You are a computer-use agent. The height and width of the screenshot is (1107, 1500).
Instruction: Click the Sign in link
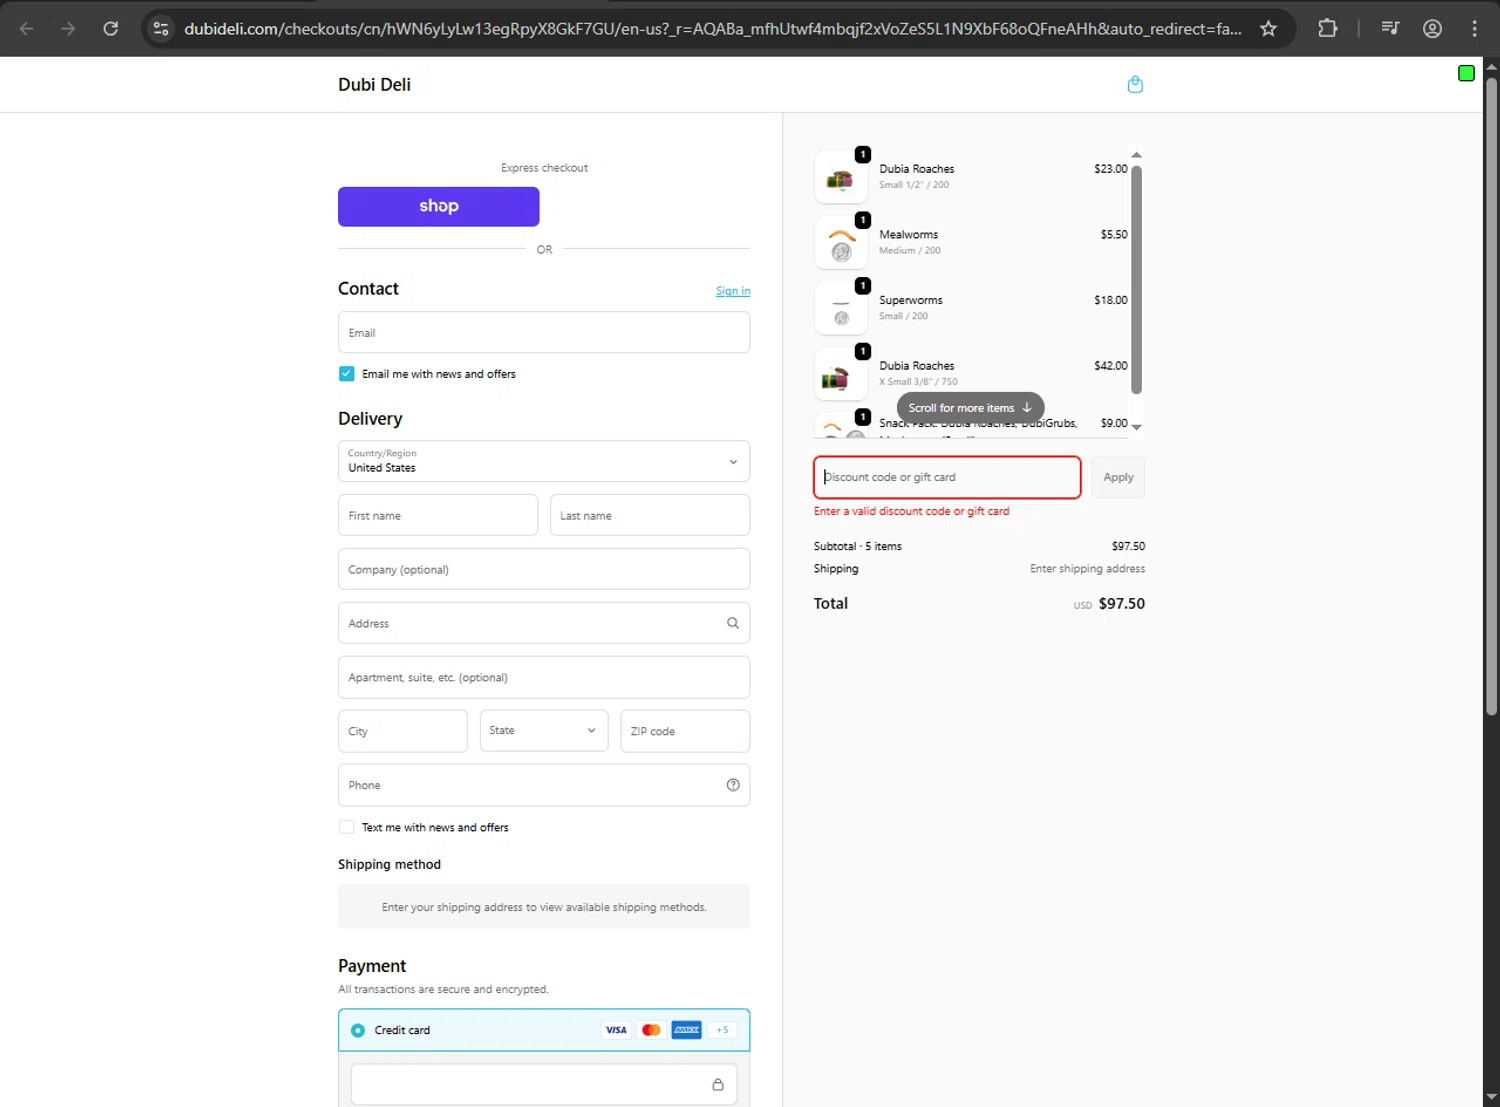pos(733,291)
